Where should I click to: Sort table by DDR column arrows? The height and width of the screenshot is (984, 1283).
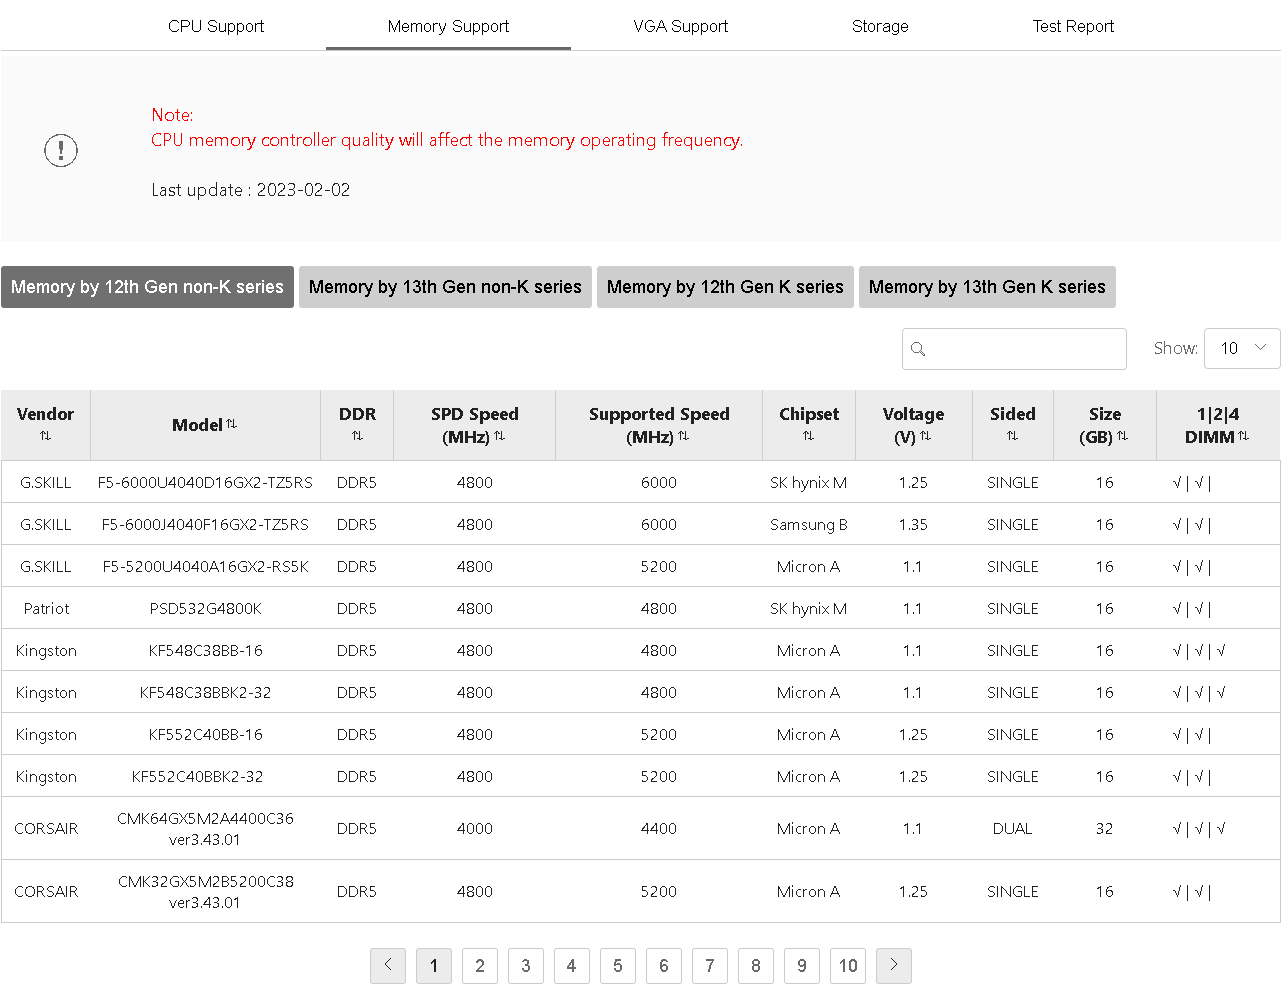tap(357, 436)
